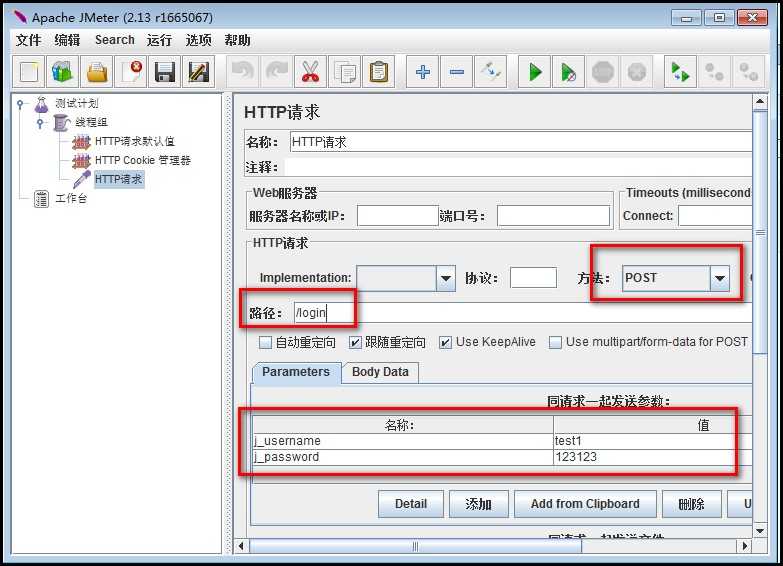Switch to the Body Data tab

coord(380,372)
